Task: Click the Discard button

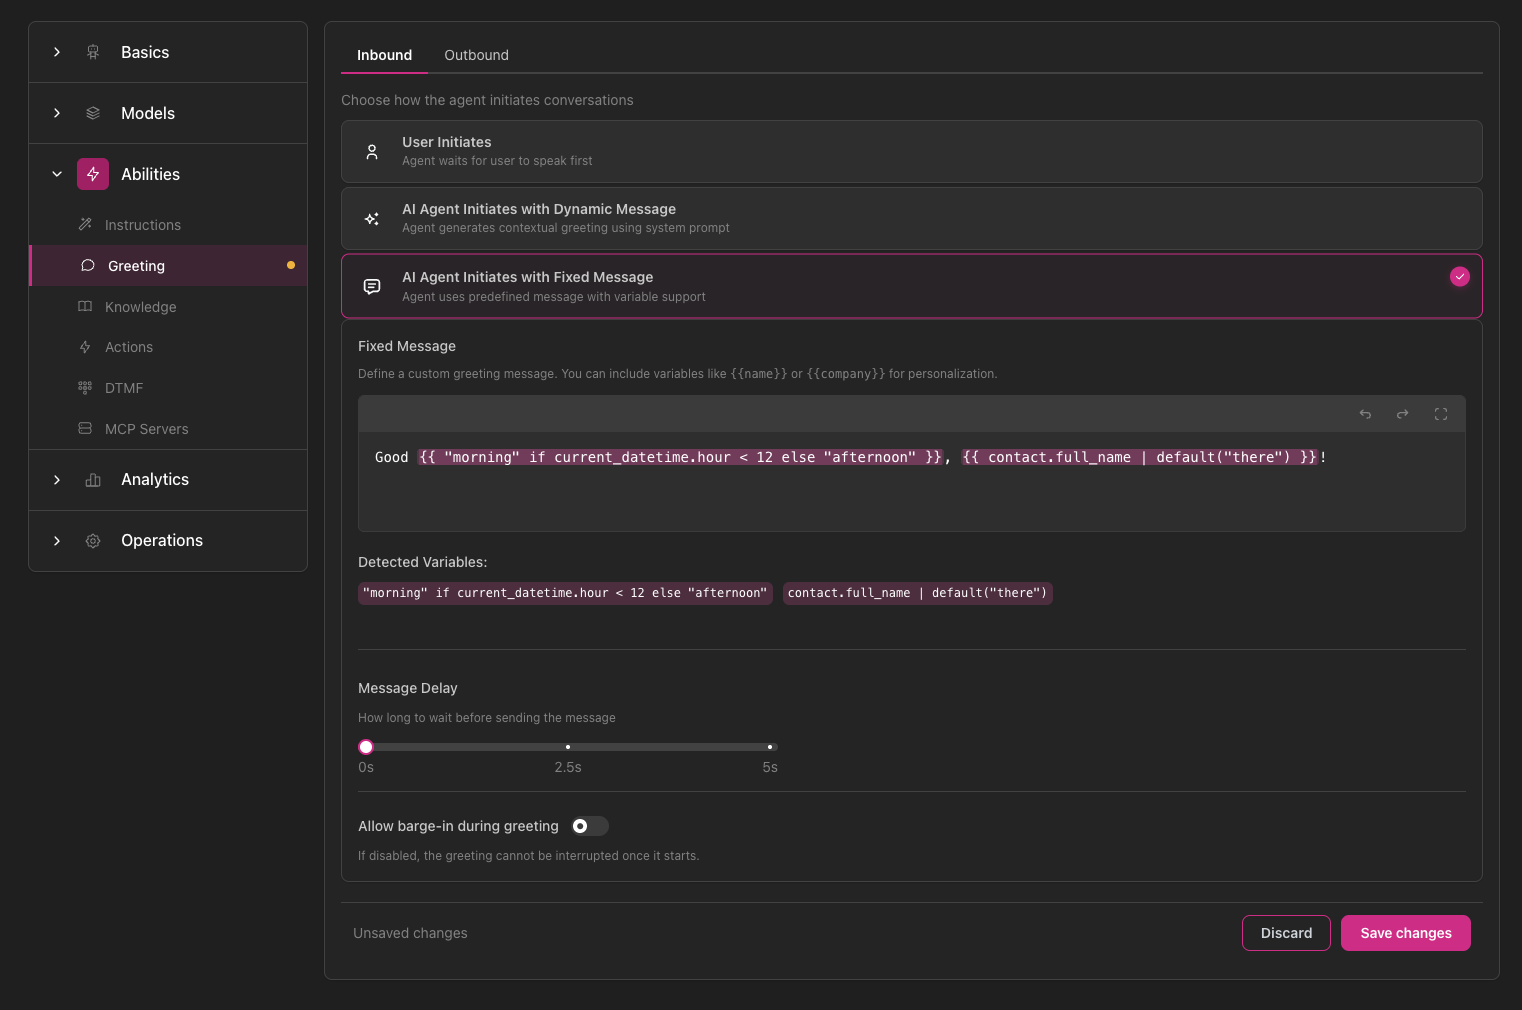Action: [x=1286, y=933]
